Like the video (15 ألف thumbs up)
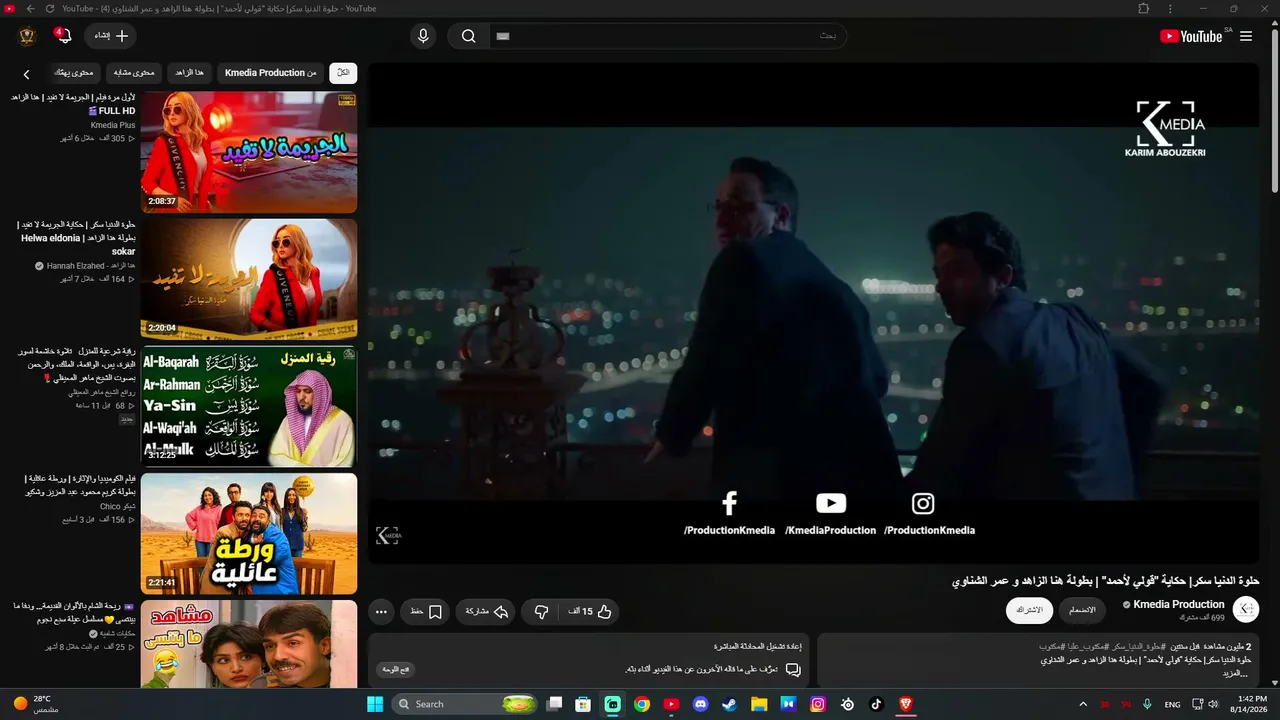The height and width of the screenshot is (720, 1280). [x=590, y=611]
